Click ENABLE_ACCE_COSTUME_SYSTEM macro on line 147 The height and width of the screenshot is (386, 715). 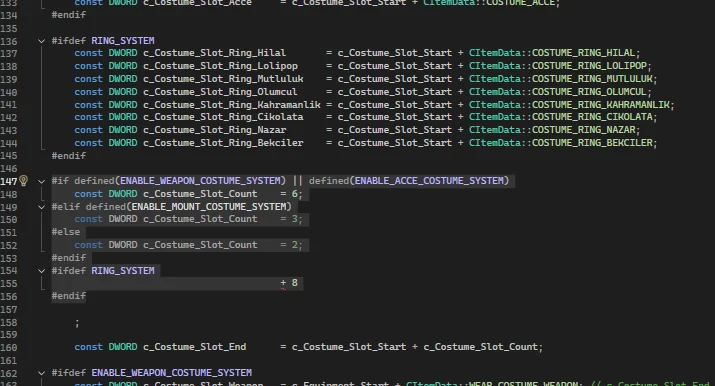[x=429, y=181]
